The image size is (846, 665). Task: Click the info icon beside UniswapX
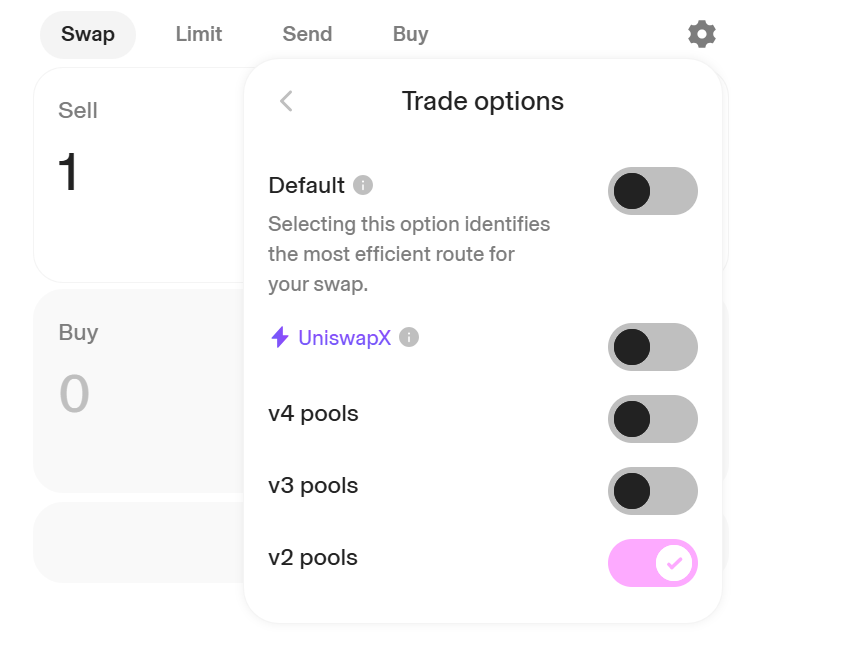coord(409,337)
